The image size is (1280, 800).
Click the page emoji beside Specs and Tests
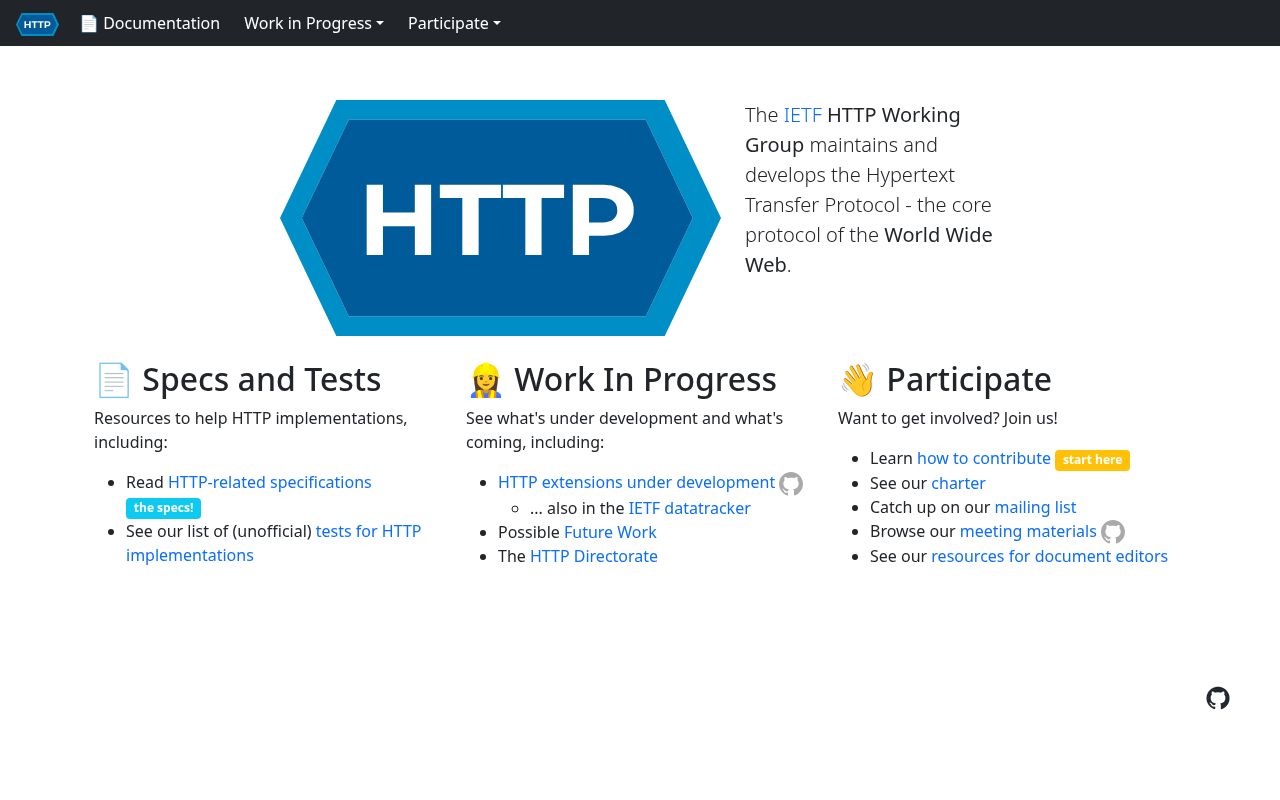(114, 379)
